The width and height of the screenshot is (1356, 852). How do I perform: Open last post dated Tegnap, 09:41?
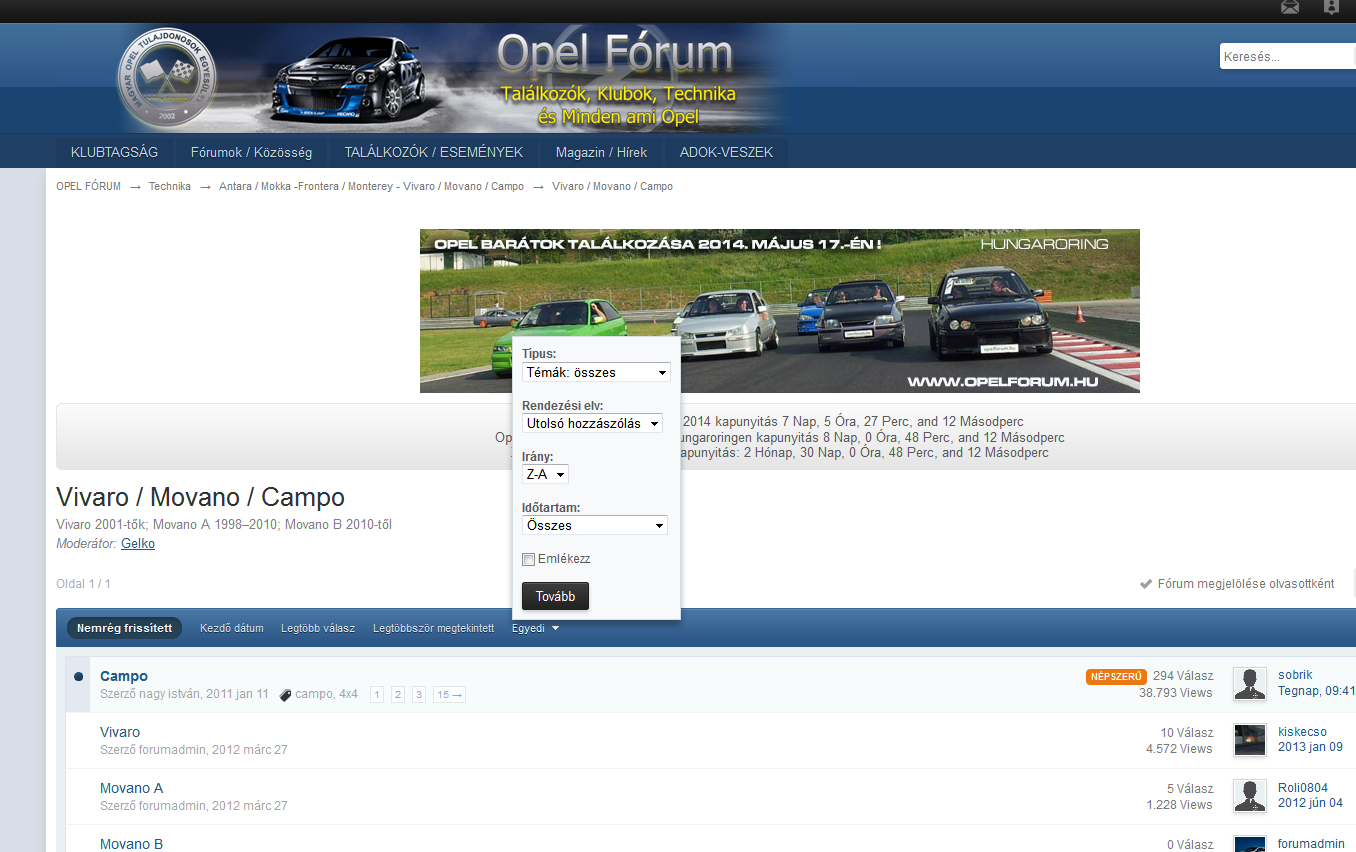coord(1317,691)
